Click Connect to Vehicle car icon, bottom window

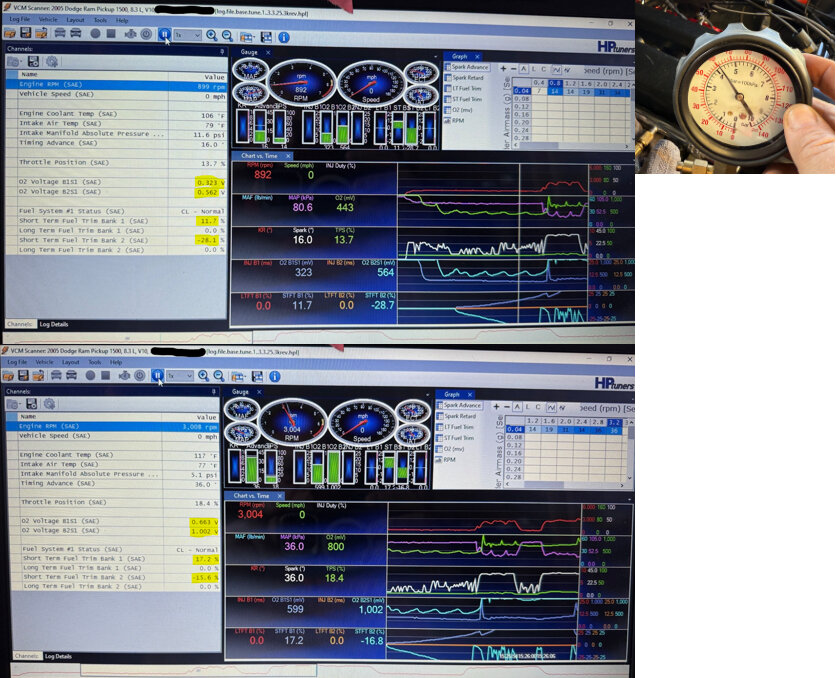click(x=56, y=375)
